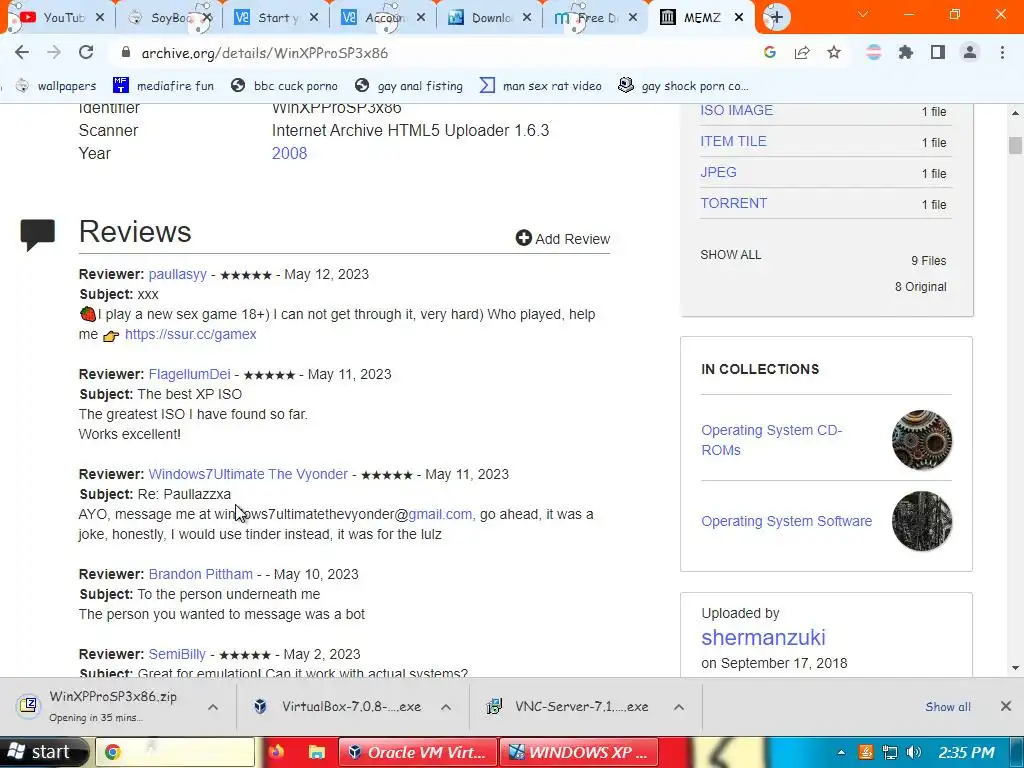Show hidden system tray icons
Screen dimensions: 1024x768
pyautogui.click(x=841, y=752)
